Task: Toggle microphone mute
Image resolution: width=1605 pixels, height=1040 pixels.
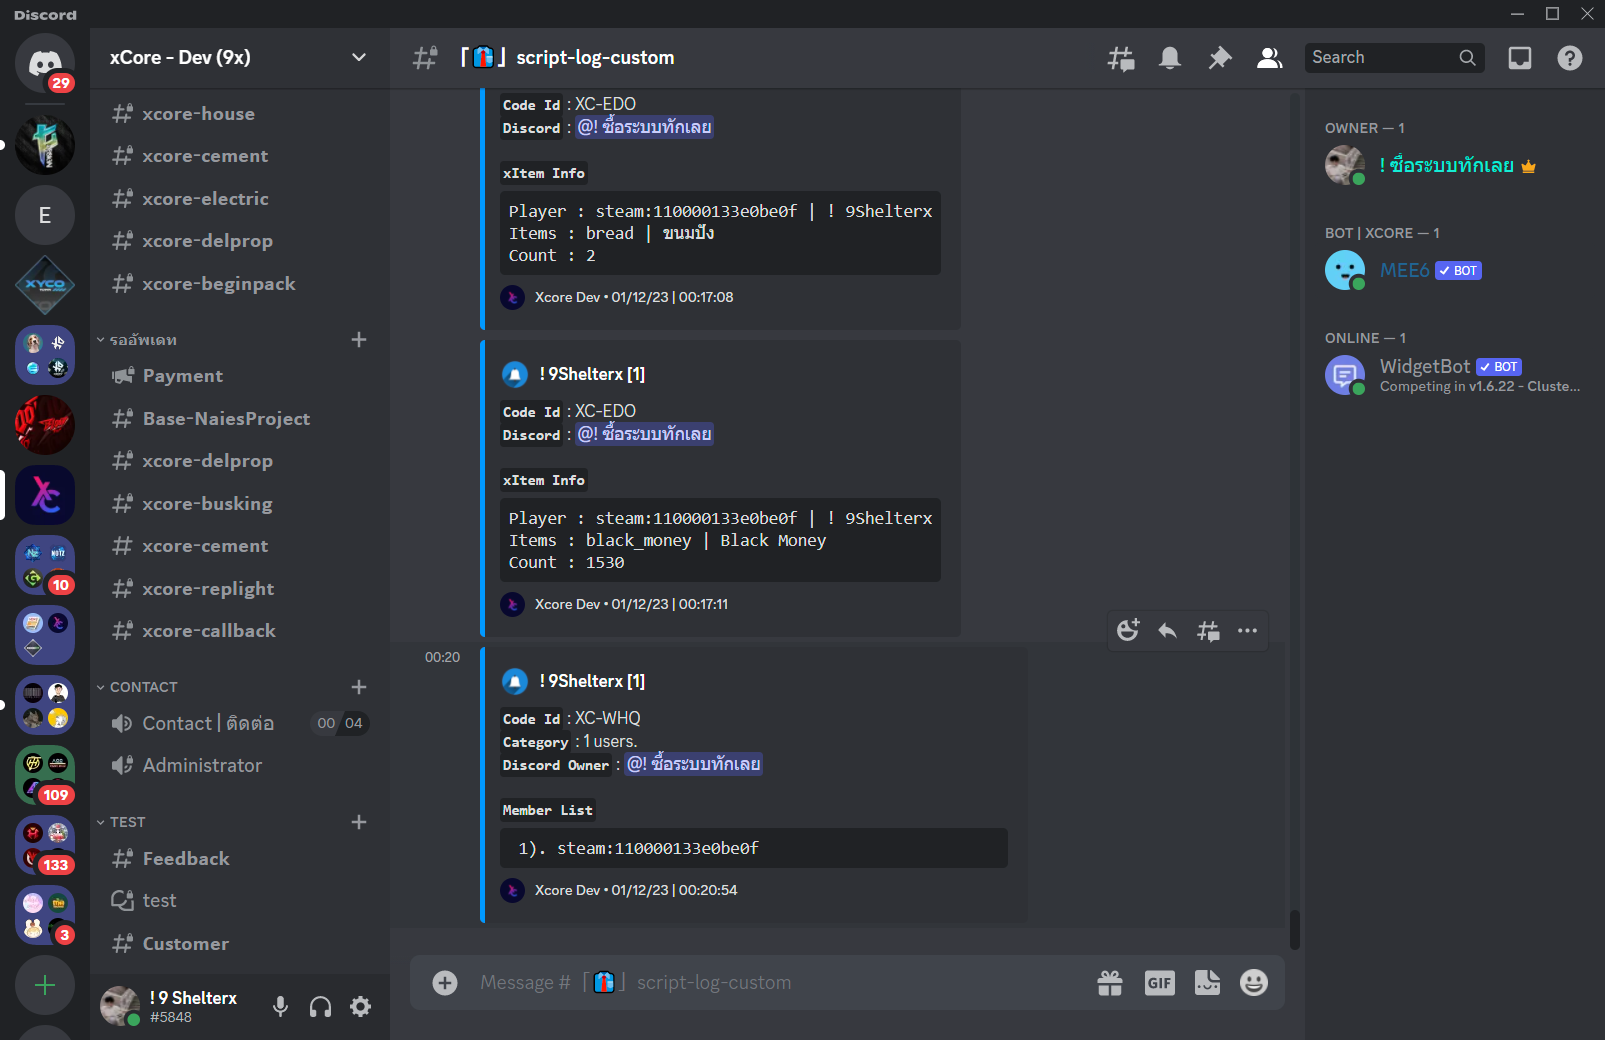Action: pyautogui.click(x=281, y=1007)
